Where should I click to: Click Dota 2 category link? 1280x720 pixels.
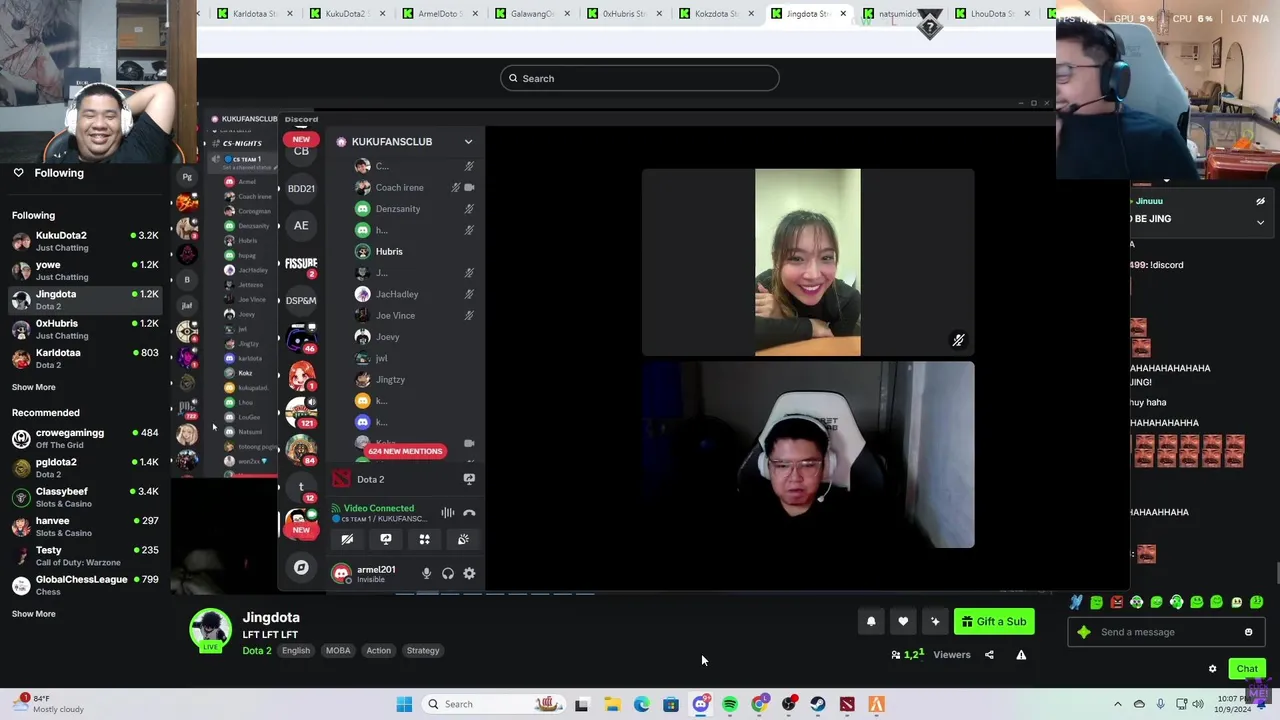[x=257, y=651]
